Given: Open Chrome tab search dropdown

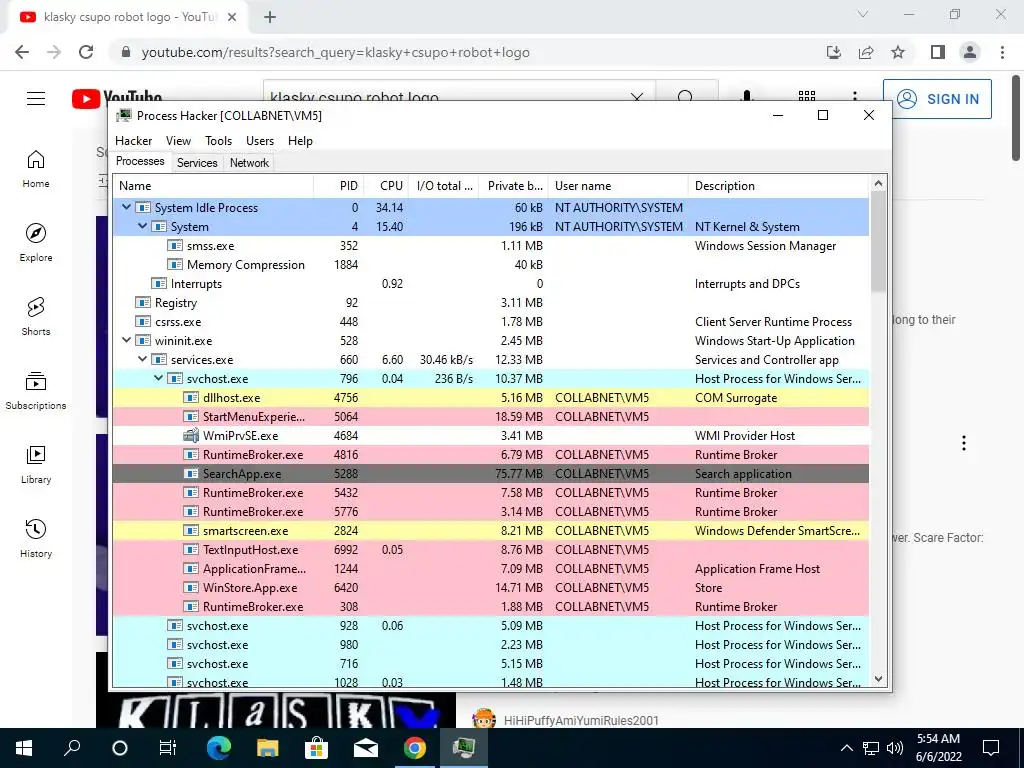Looking at the screenshot, I should point(863,14).
